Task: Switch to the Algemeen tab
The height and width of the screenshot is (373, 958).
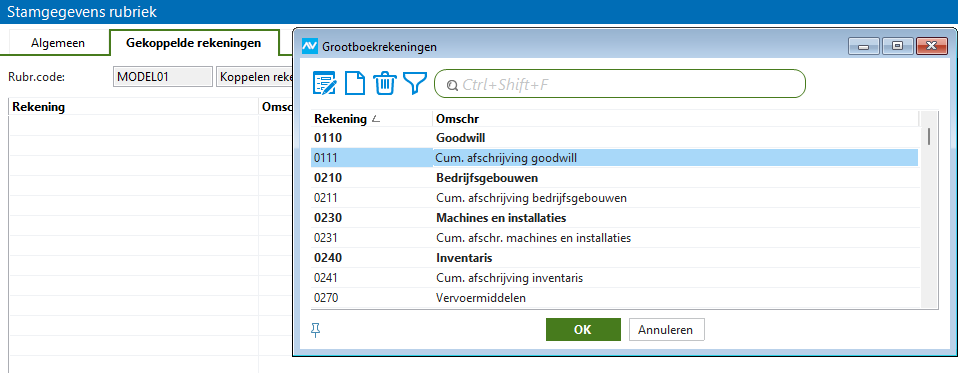Action: (58, 43)
